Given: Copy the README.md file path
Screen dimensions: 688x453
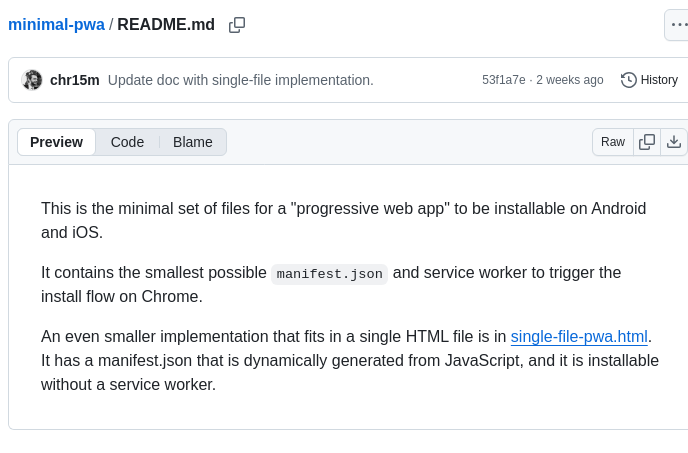Looking at the screenshot, I should (237, 25).
